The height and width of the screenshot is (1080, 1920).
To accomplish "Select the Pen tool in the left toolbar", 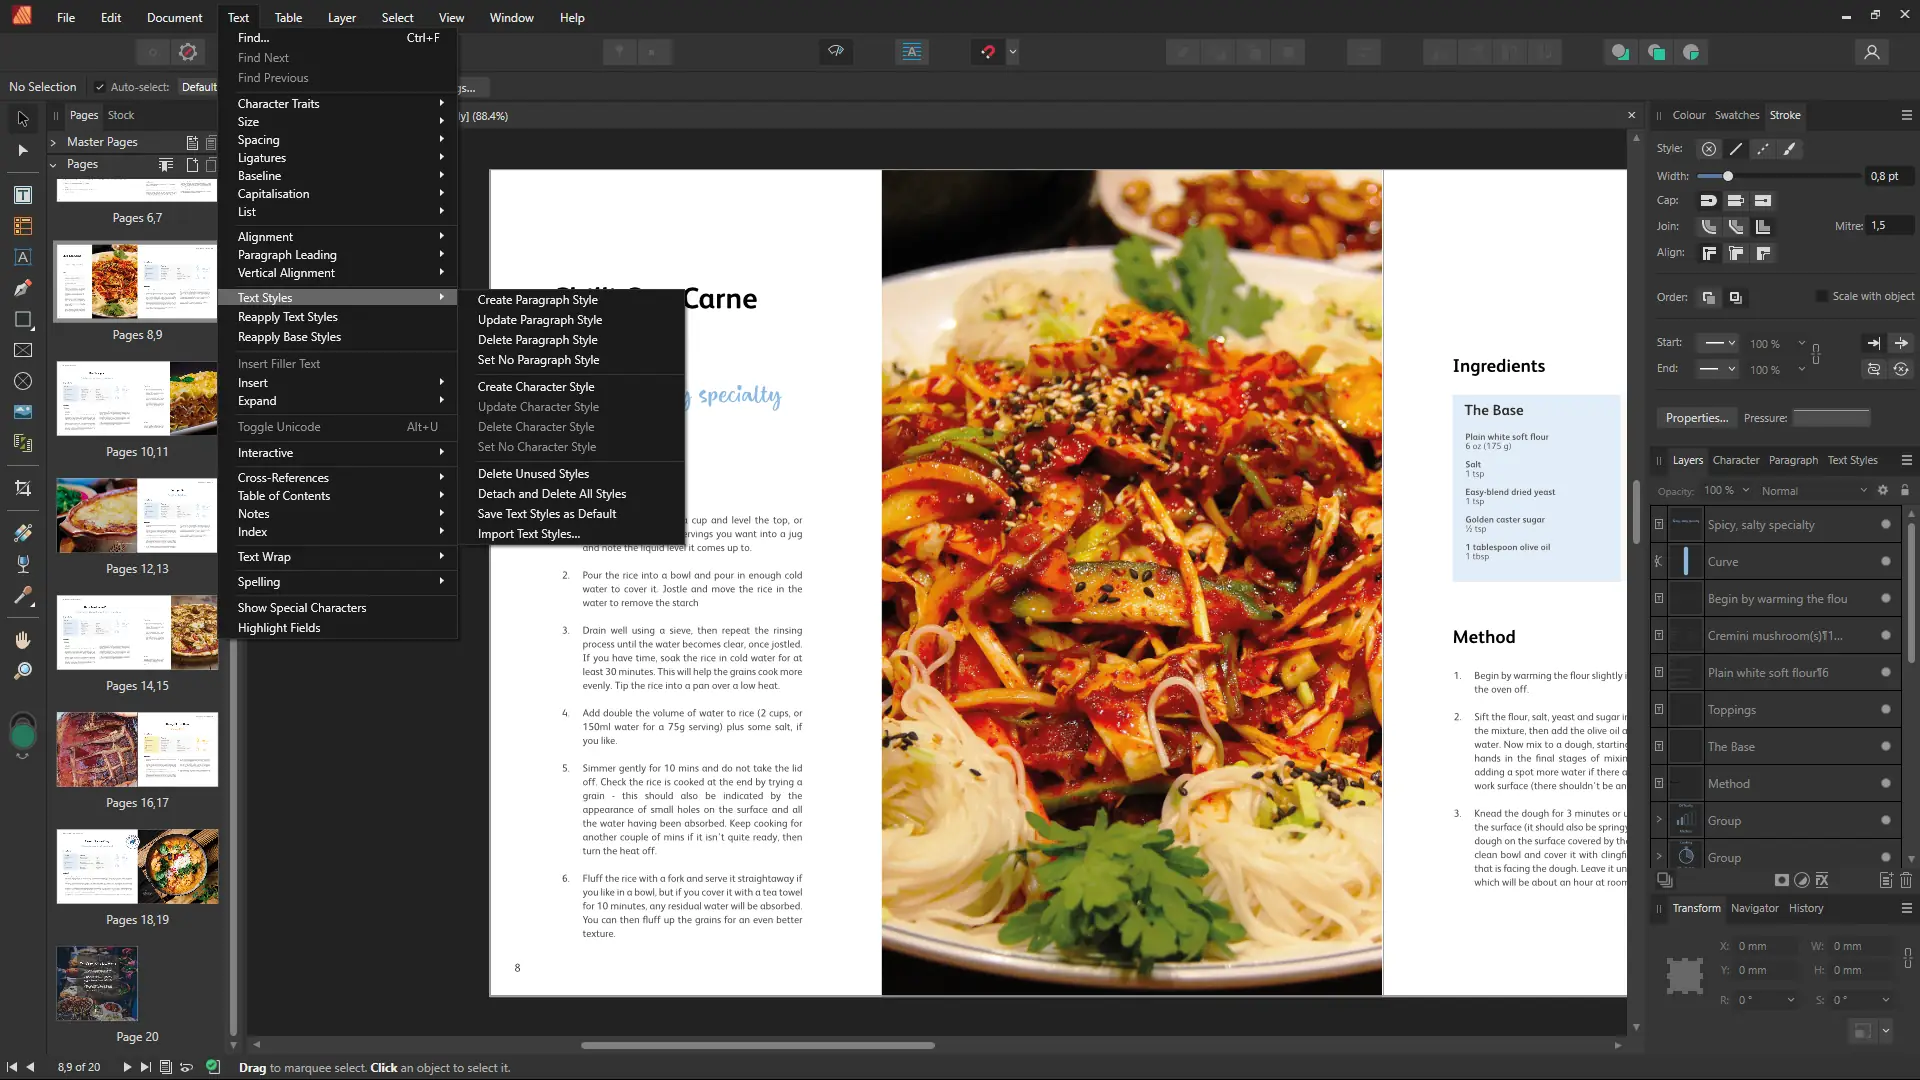I will tap(22, 289).
